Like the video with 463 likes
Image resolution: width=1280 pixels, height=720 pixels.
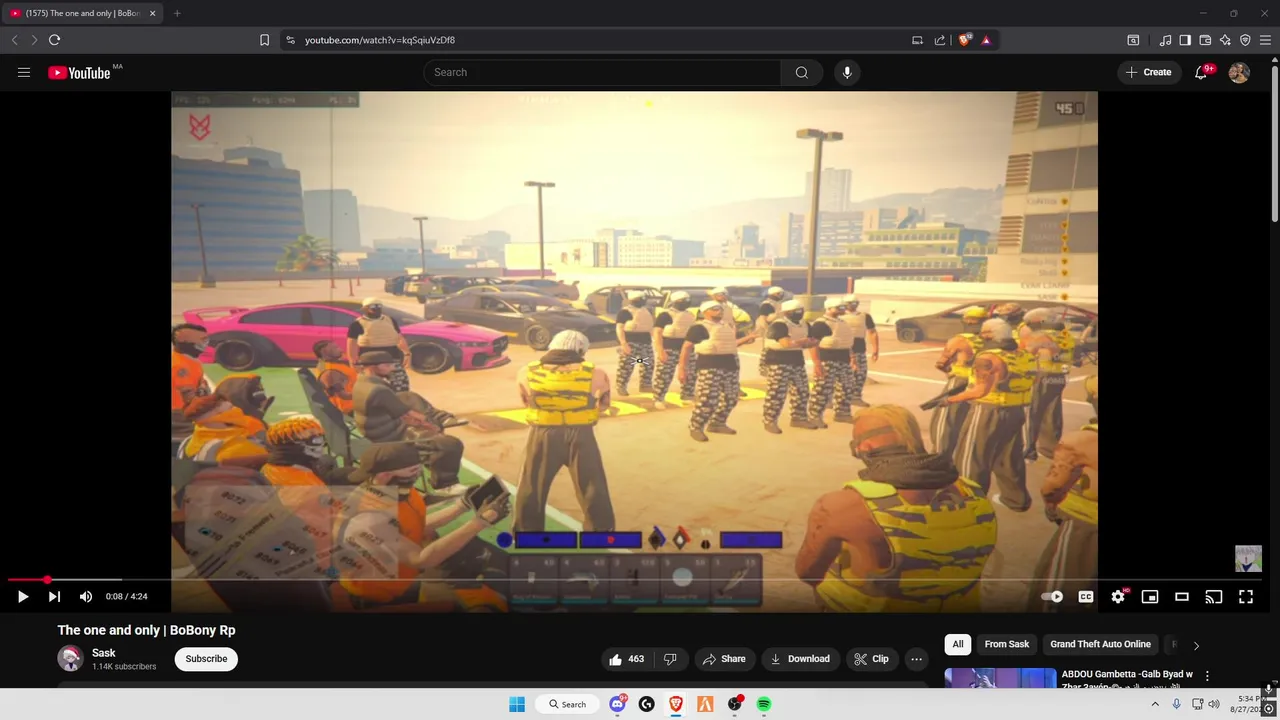click(x=627, y=659)
